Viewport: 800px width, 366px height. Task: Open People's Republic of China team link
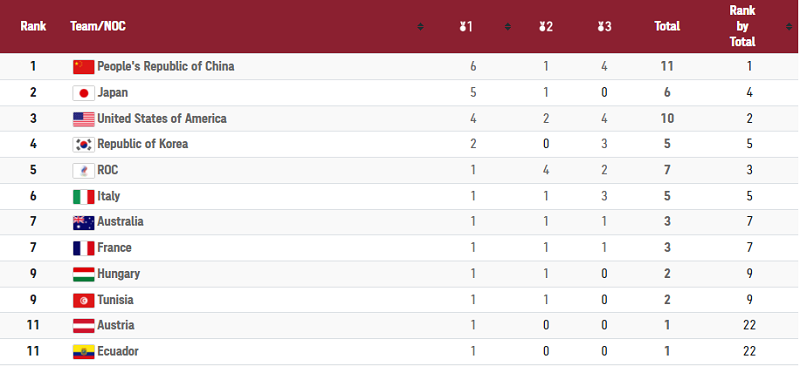pos(166,66)
